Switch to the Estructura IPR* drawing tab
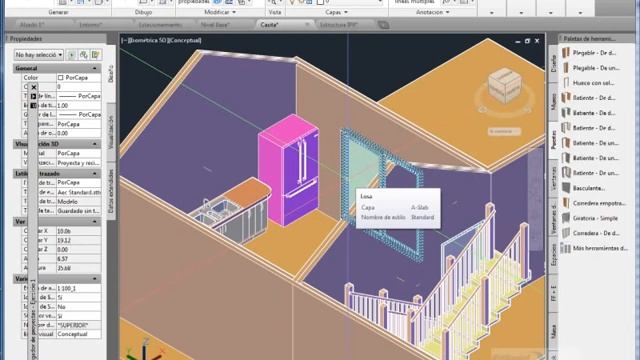The width and height of the screenshot is (640, 360). coord(339,25)
